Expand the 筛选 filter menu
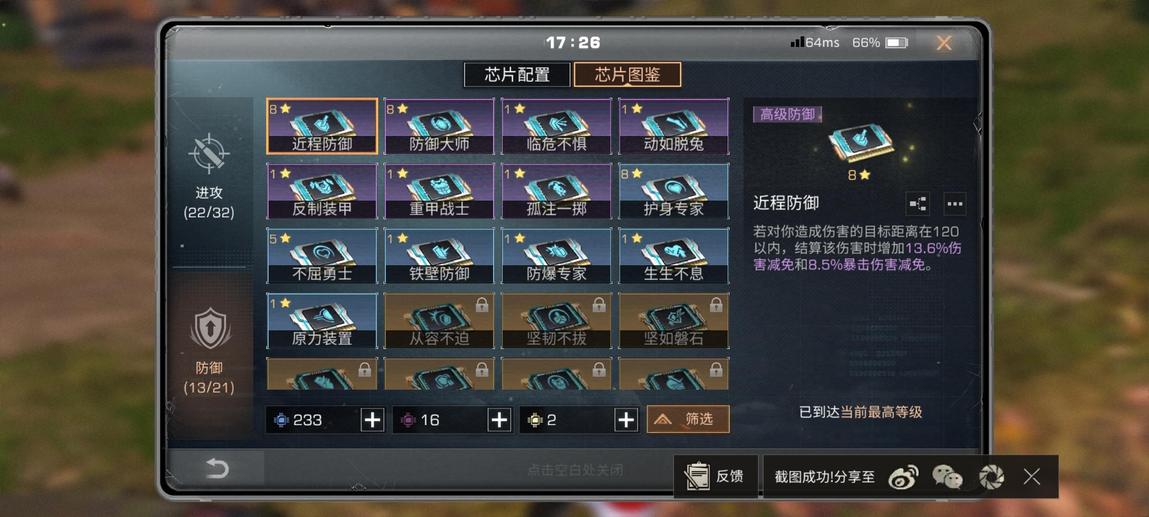Image resolution: width=1149 pixels, height=517 pixels. pyautogui.click(x=688, y=420)
